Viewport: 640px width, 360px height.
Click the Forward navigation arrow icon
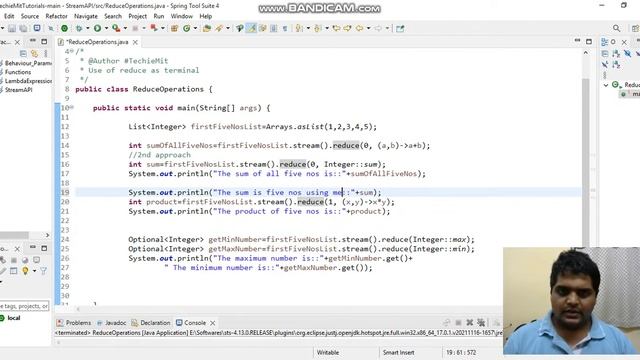tap(378, 28)
